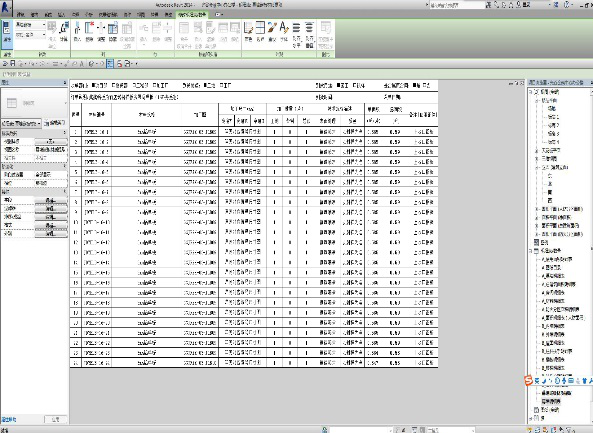Viewport: 593px width, 433px height.
Task: Collapse the Identity Data group in Properties
Action: 65,133
